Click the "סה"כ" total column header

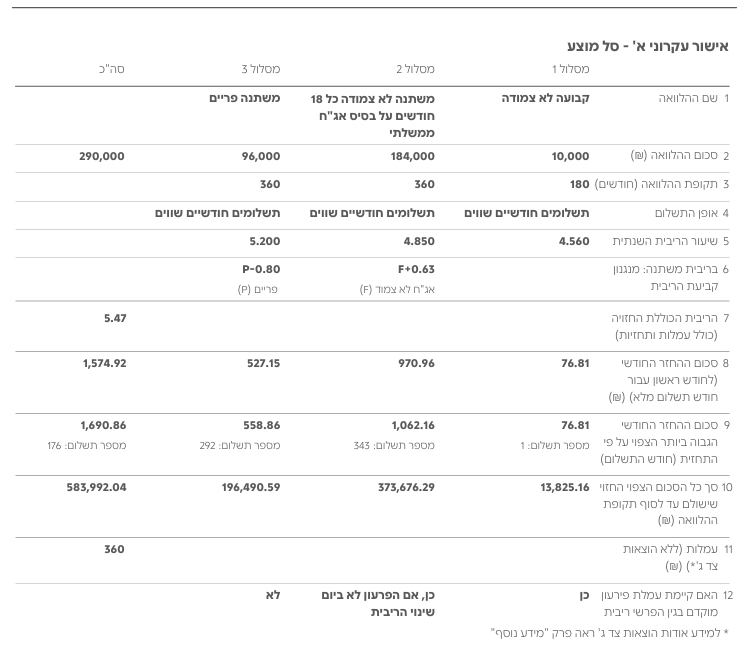112,70
